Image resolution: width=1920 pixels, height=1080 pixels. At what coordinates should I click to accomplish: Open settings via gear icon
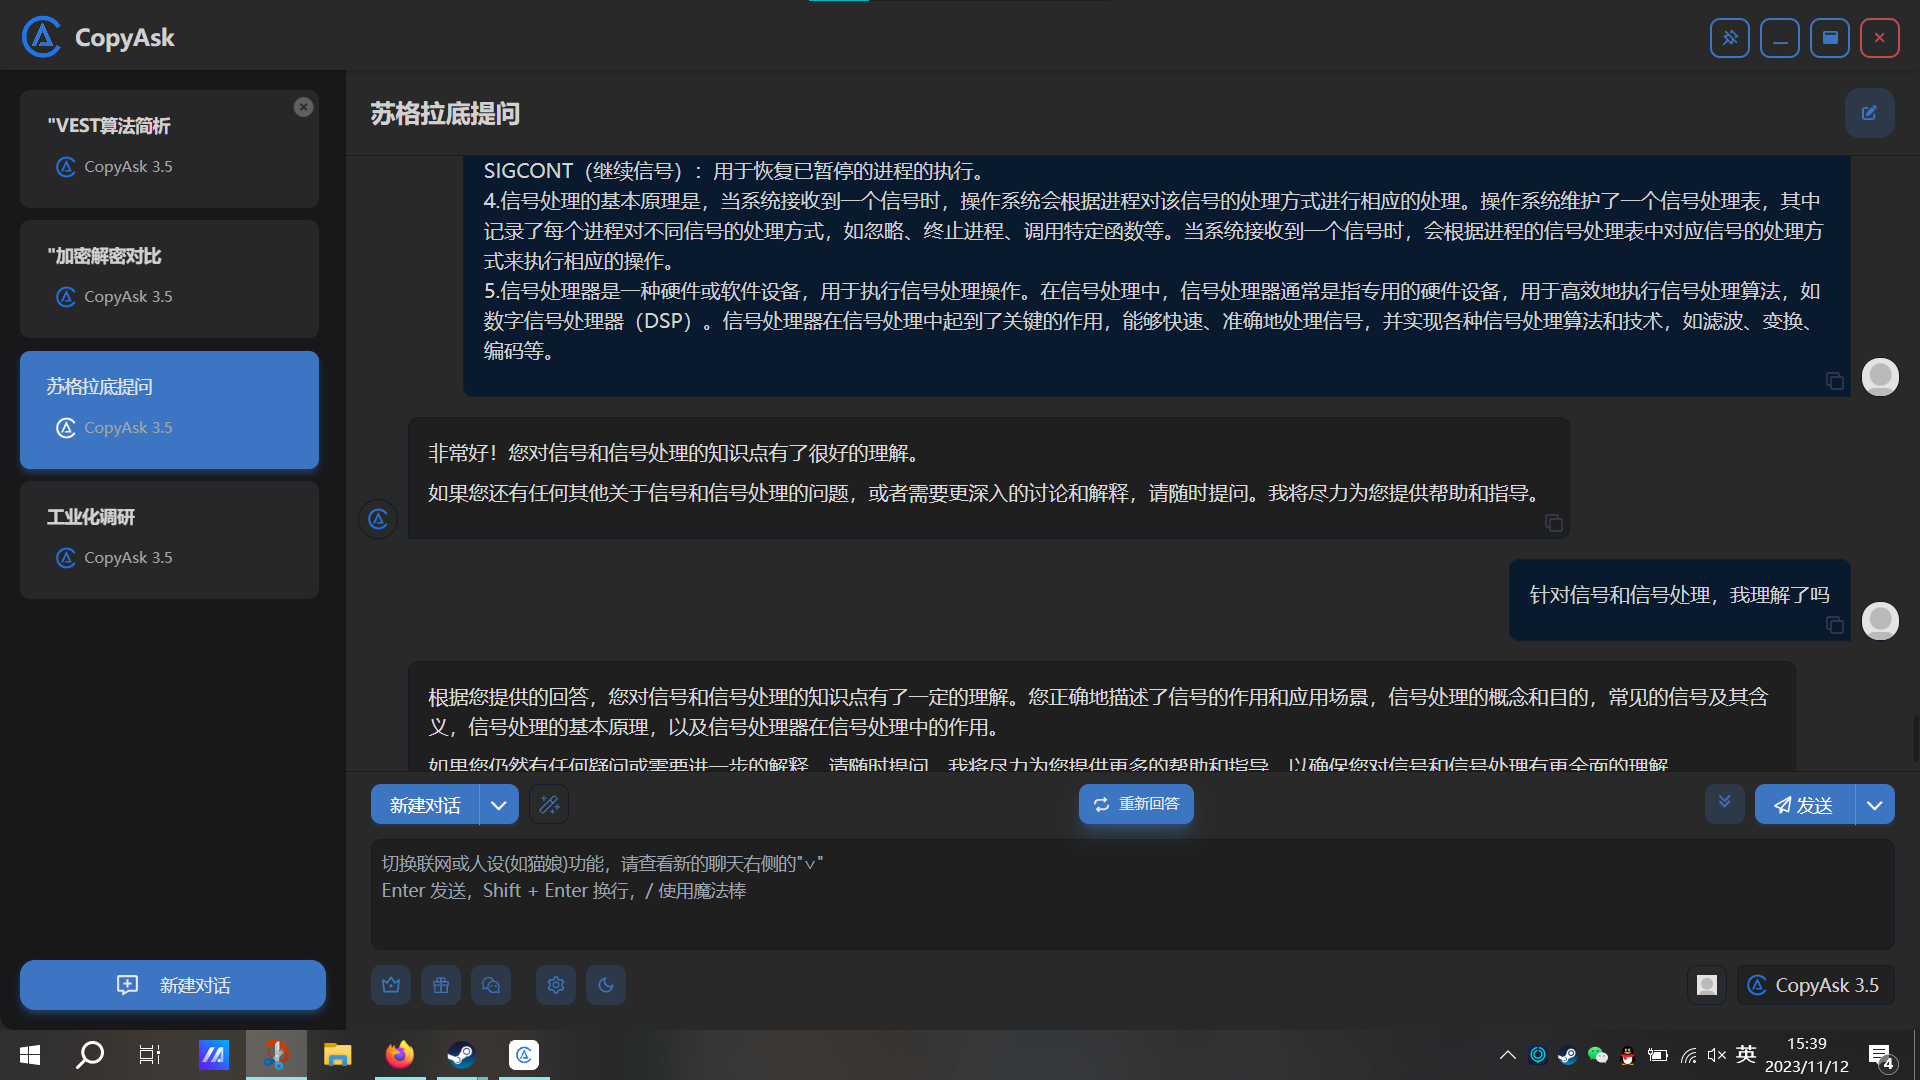click(556, 985)
